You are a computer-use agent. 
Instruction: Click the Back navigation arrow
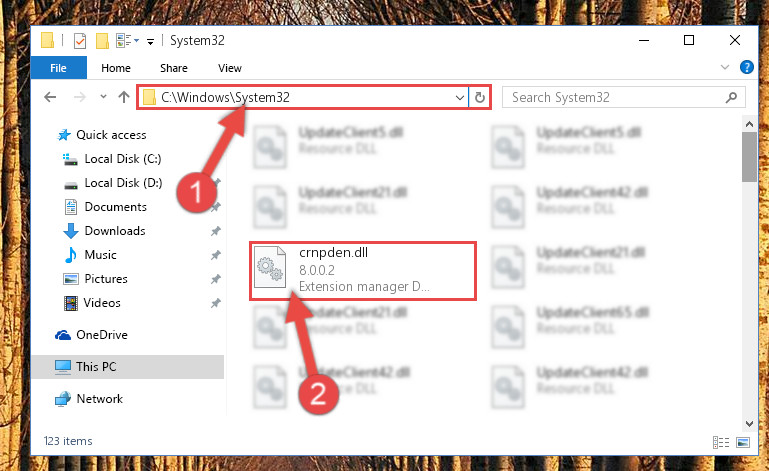coord(50,97)
